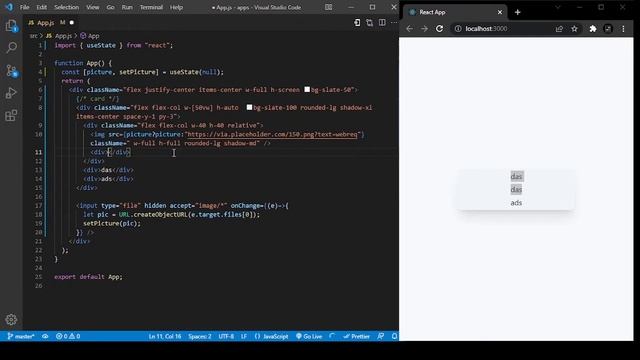Open the Extensions view
The width and height of the screenshot is (640, 360).
(11, 116)
